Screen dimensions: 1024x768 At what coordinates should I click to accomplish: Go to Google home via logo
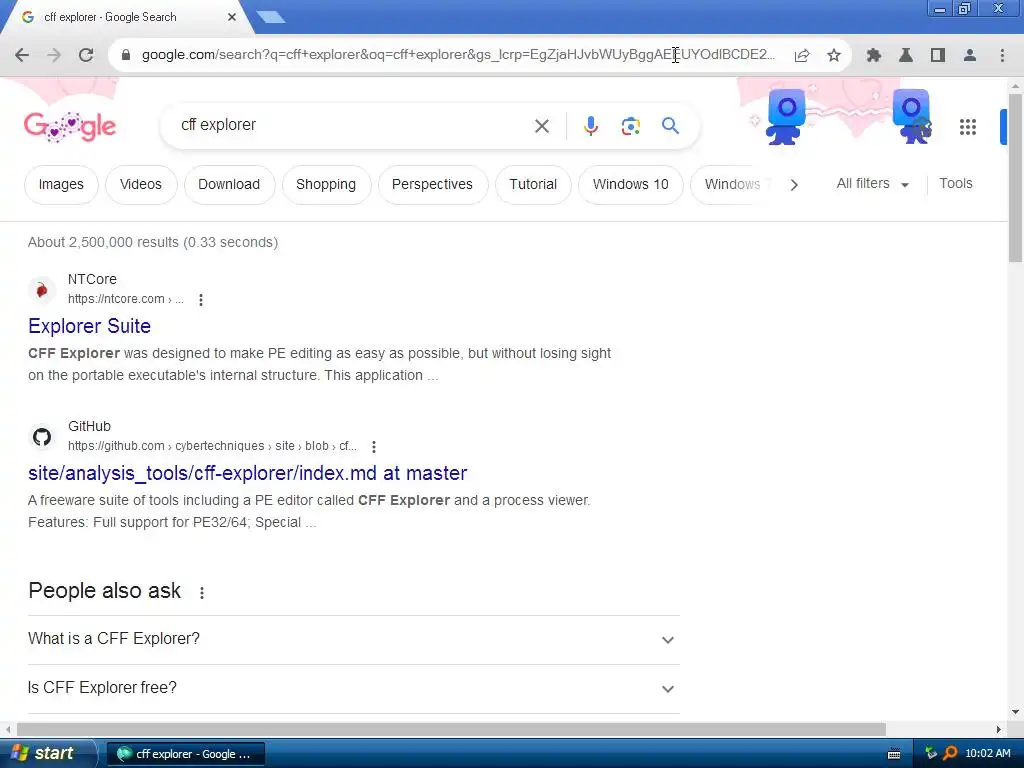tap(70, 126)
